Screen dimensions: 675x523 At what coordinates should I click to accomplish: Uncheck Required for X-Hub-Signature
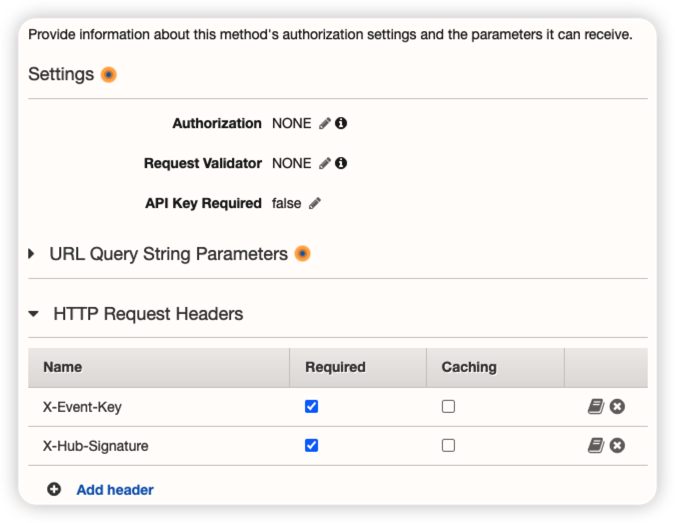pyautogui.click(x=311, y=445)
